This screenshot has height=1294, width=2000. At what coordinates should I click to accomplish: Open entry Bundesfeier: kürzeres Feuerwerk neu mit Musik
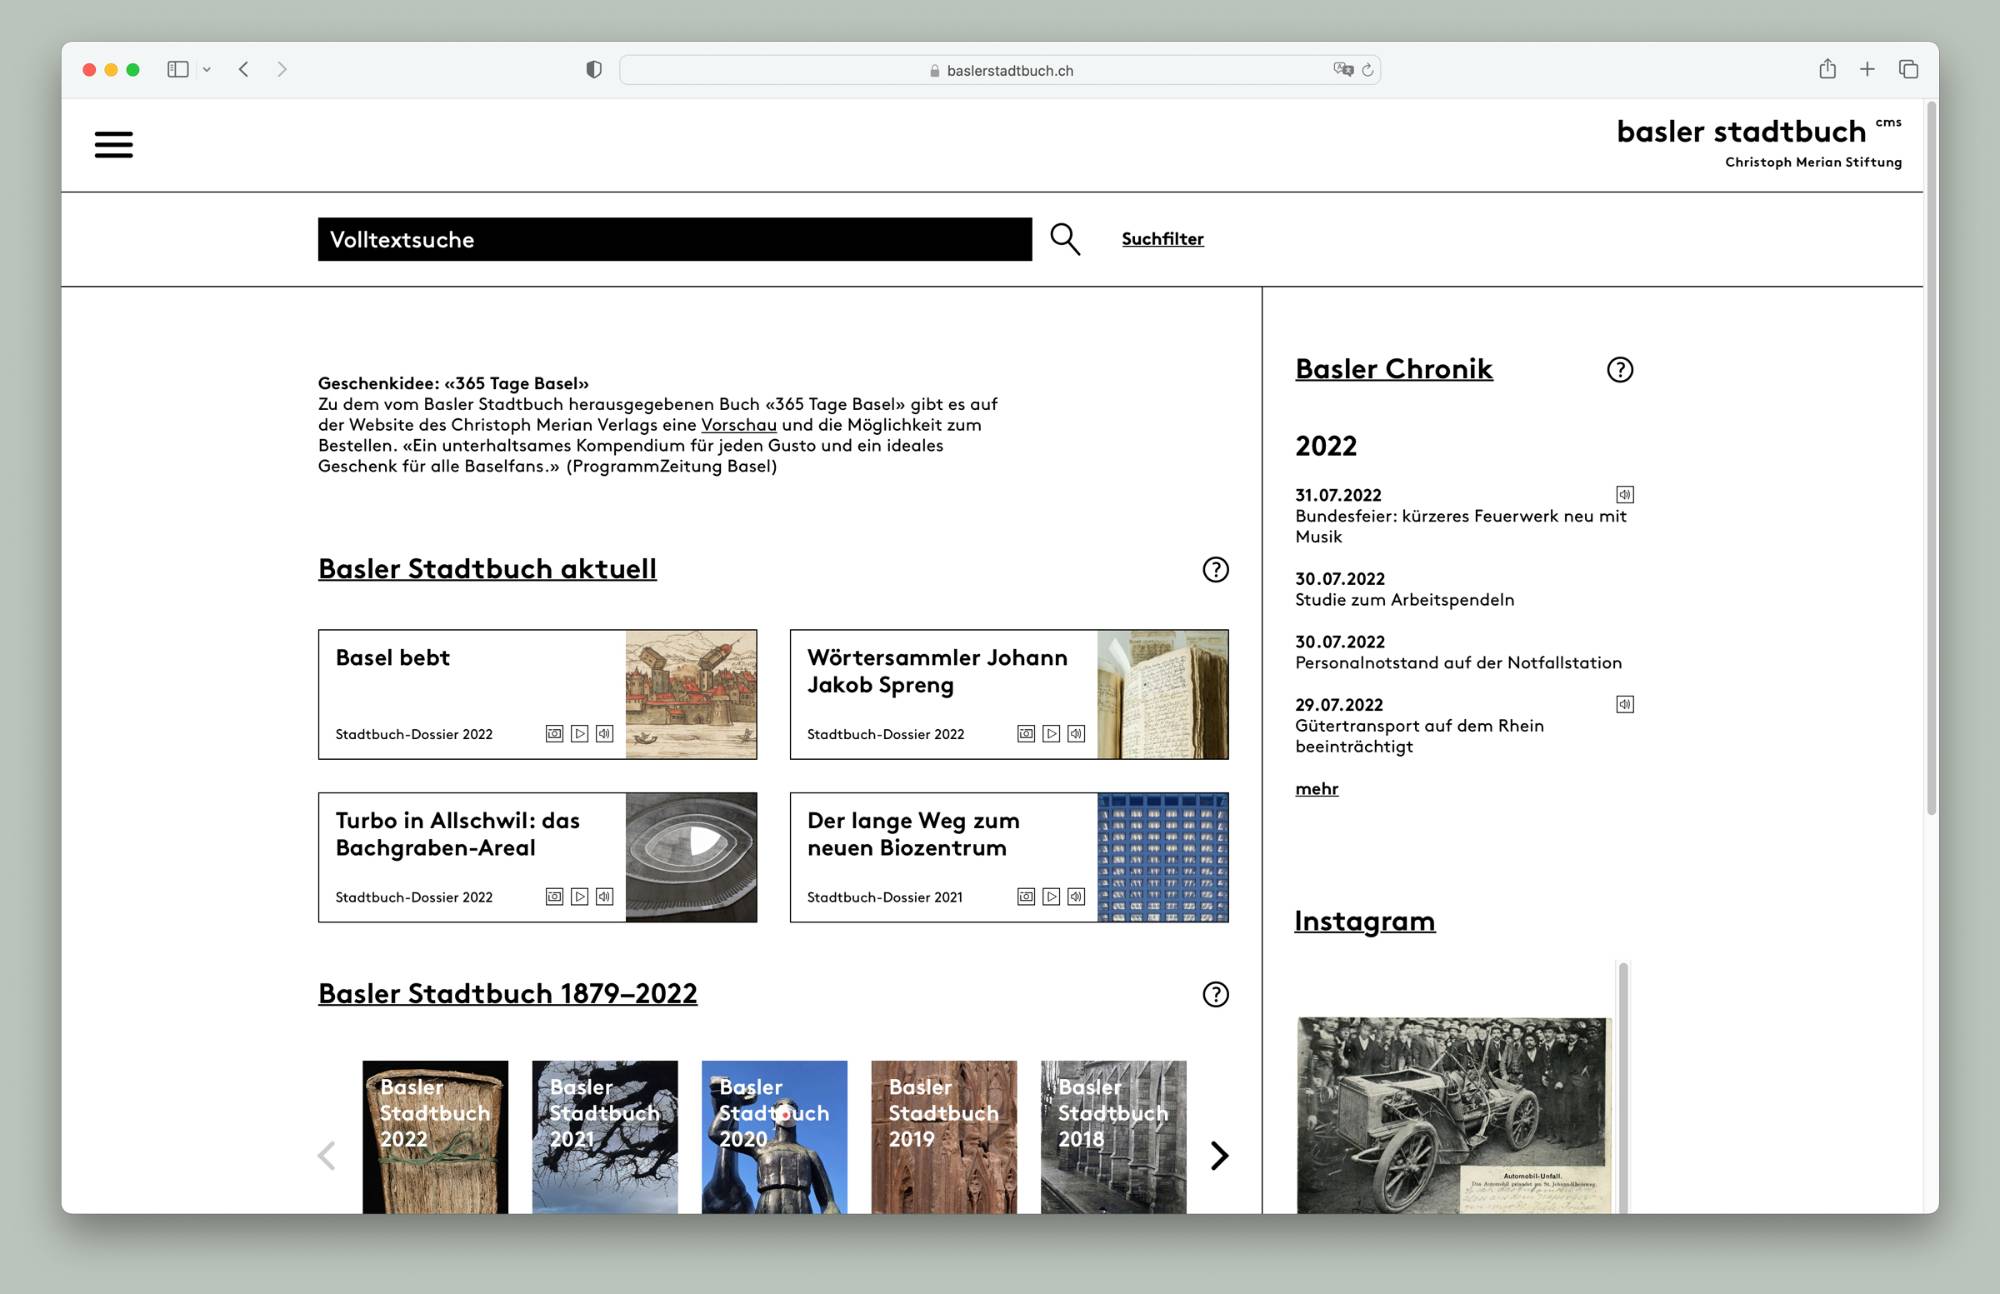(1461, 526)
